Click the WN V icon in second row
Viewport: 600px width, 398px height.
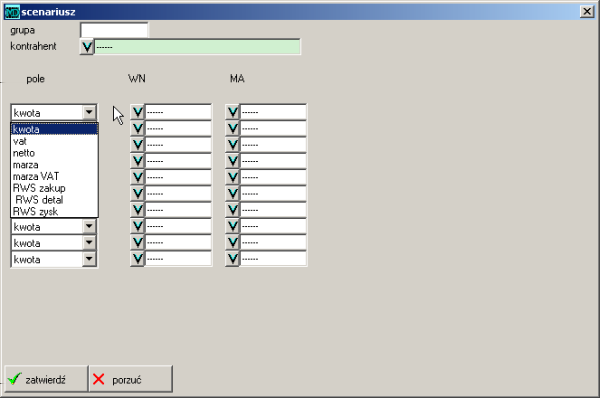click(137, 129)
